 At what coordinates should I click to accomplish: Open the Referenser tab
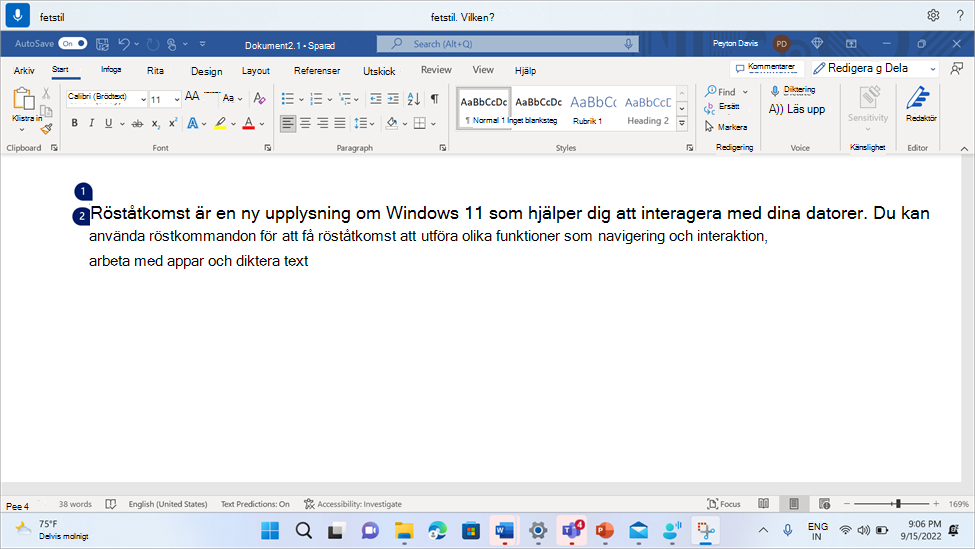coord(317,71)
